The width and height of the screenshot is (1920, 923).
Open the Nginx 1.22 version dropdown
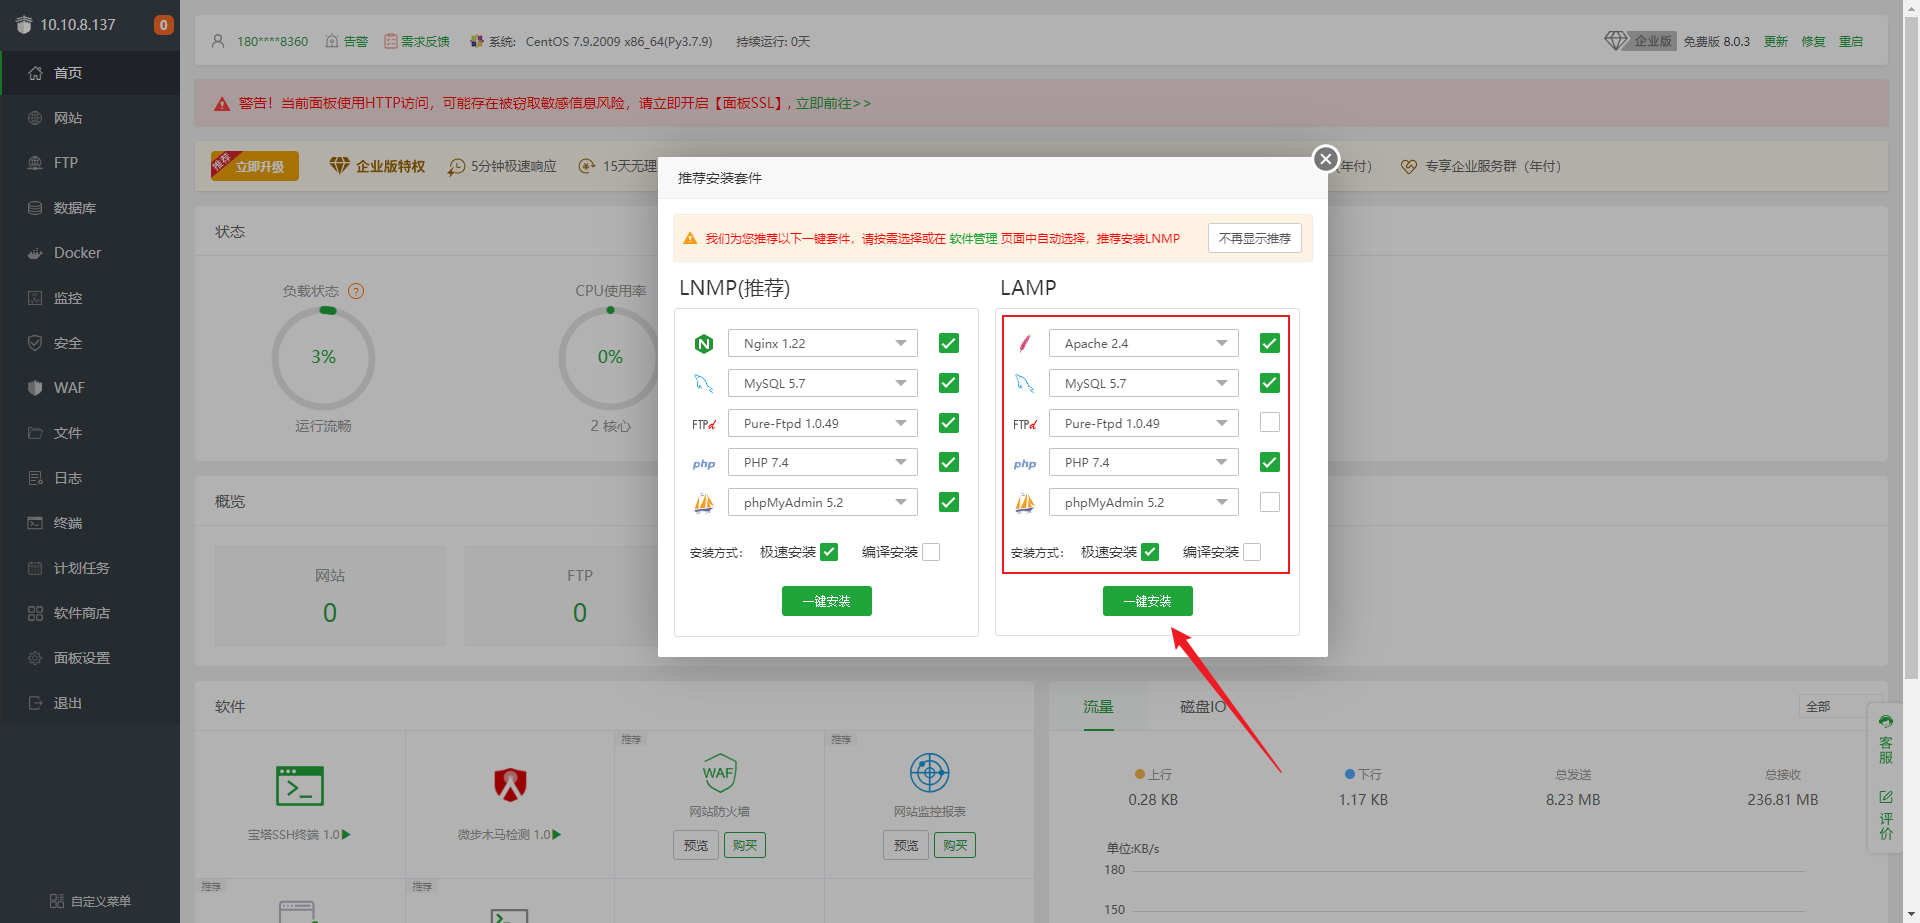[823, 343]
